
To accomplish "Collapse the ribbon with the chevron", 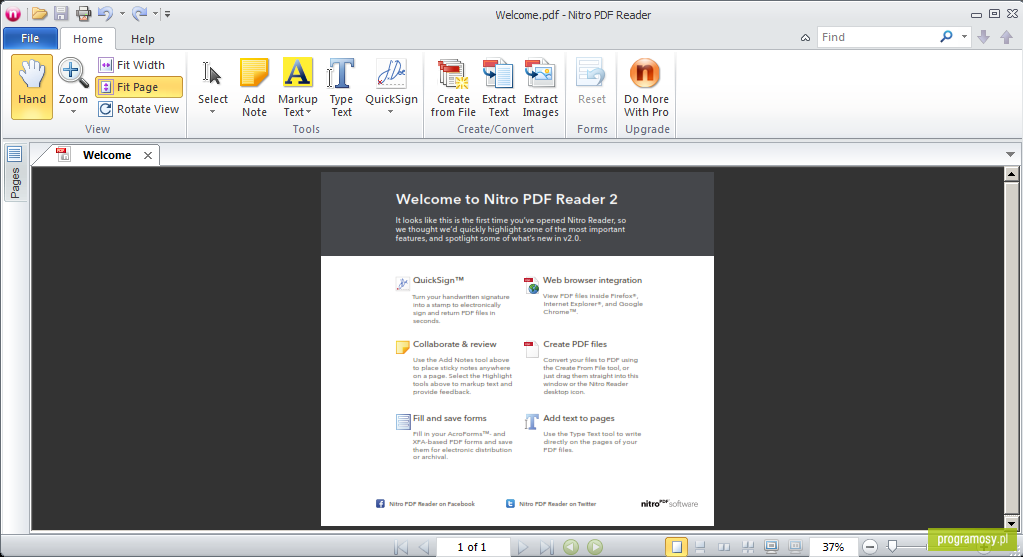I will click(x=806, y=38).
